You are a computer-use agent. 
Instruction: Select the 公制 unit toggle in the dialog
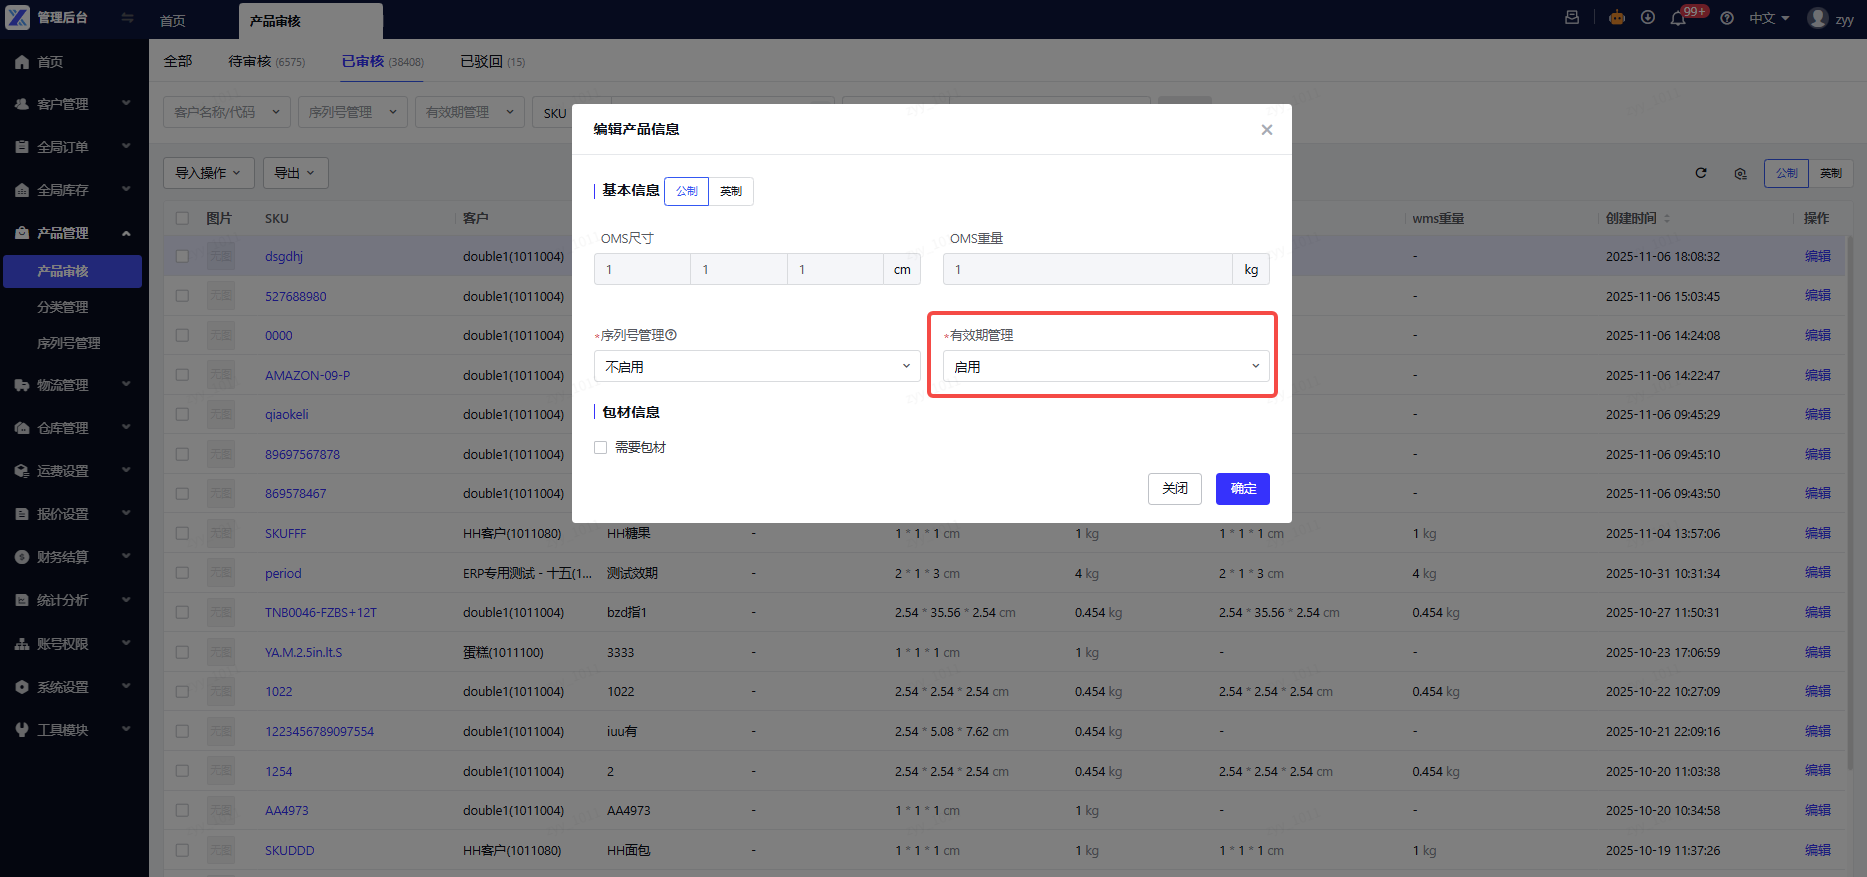coord(686,191)
